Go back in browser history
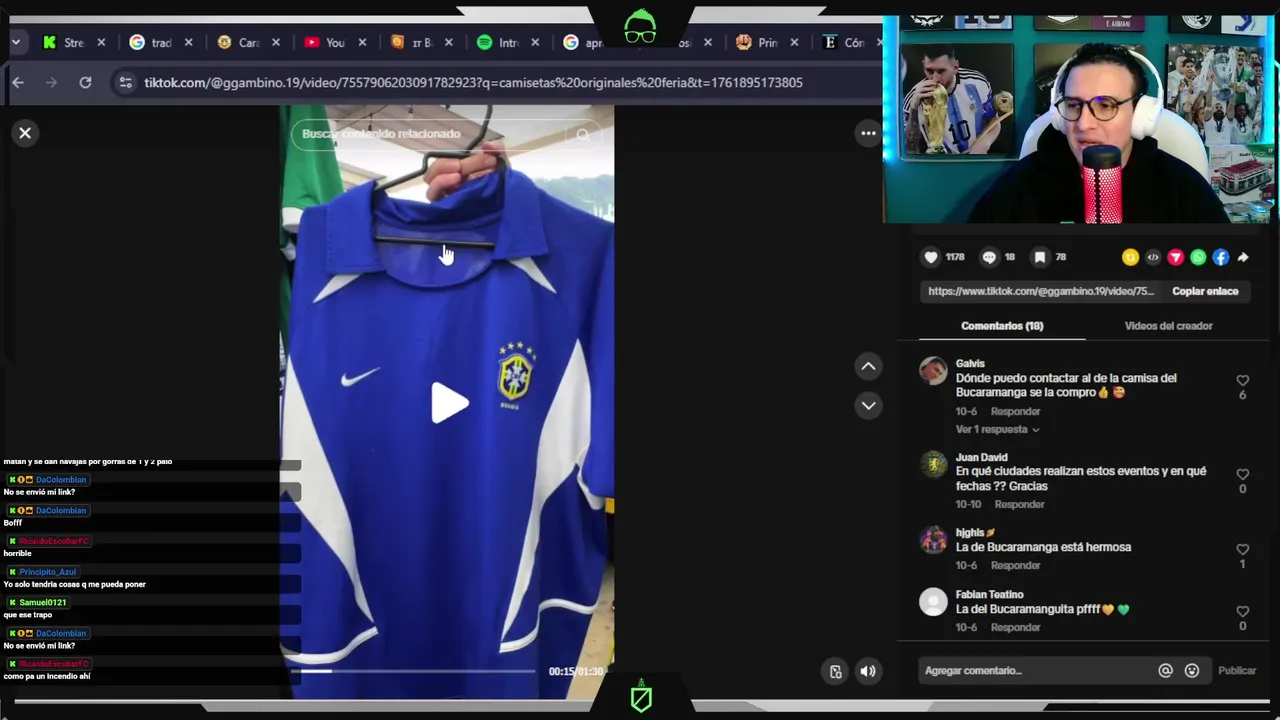The width and height of the screenshot is (1280, 720). [18, 82]
